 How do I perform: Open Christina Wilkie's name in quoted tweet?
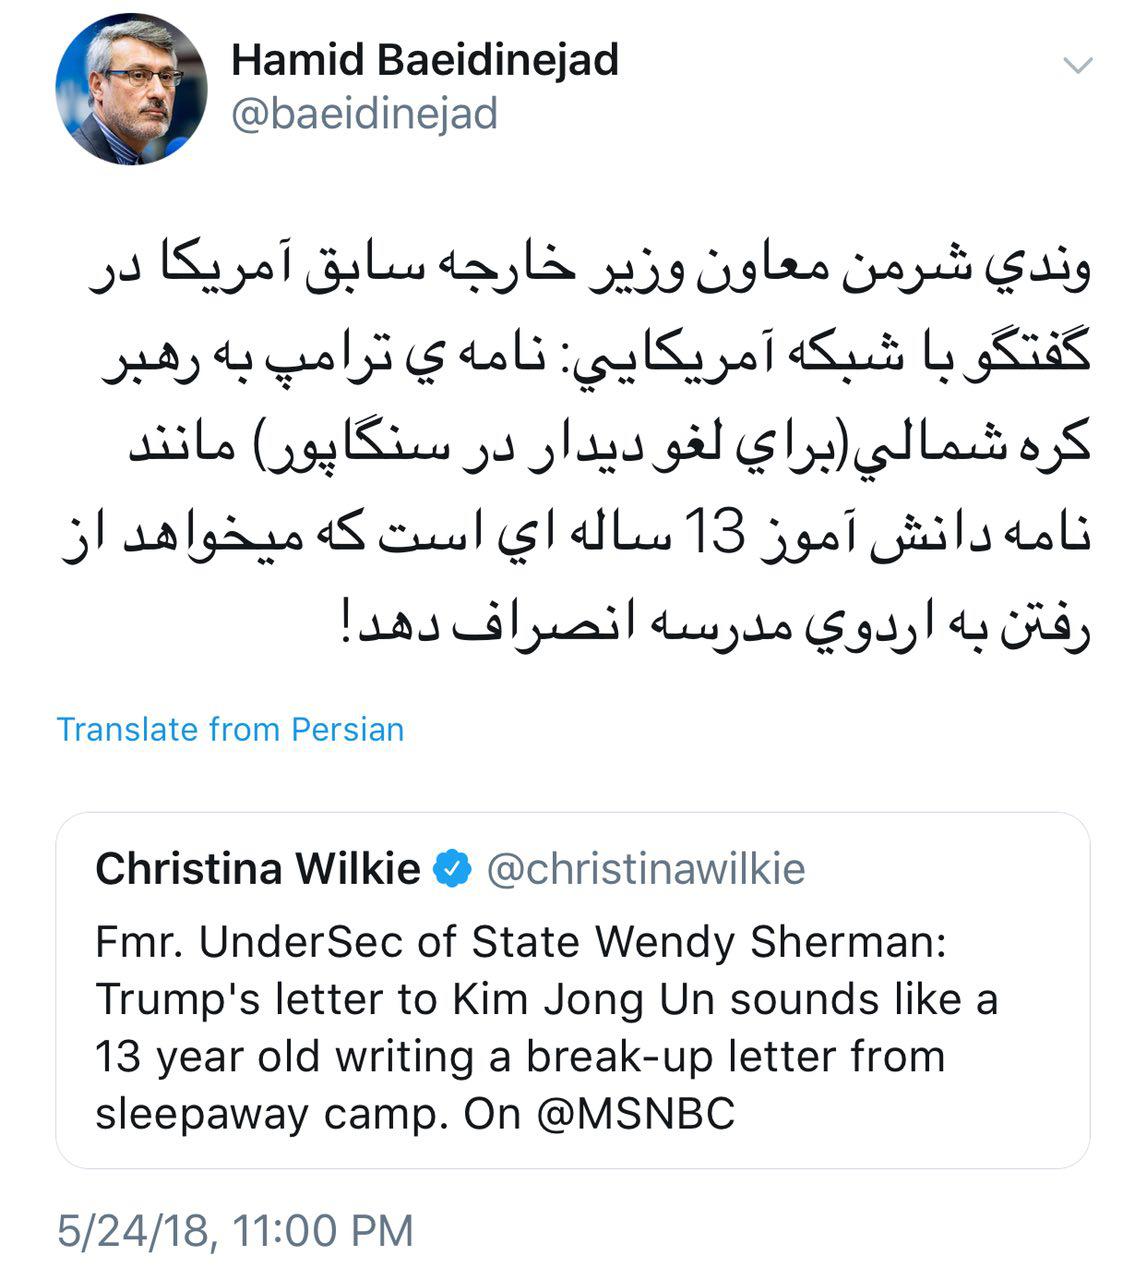coord(257,869)
